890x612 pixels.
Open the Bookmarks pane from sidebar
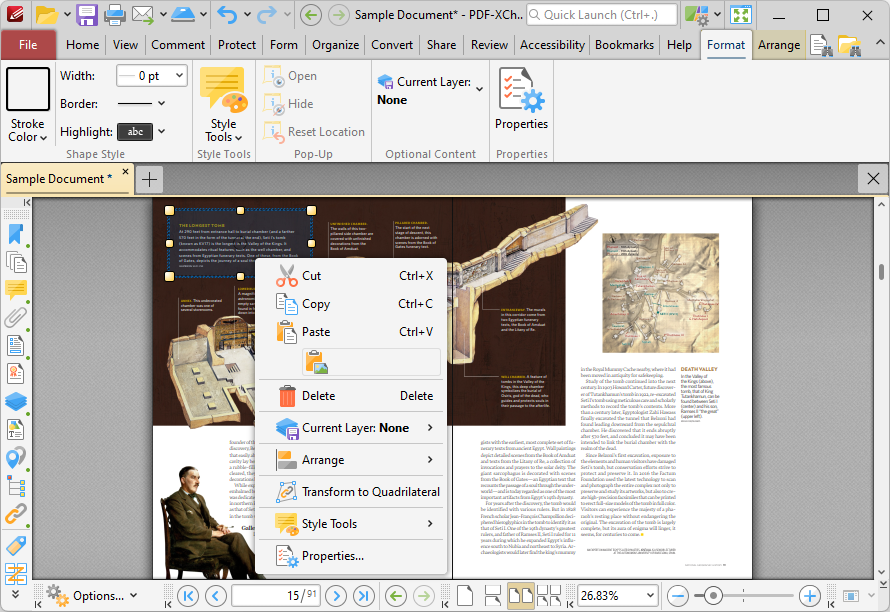15,234
